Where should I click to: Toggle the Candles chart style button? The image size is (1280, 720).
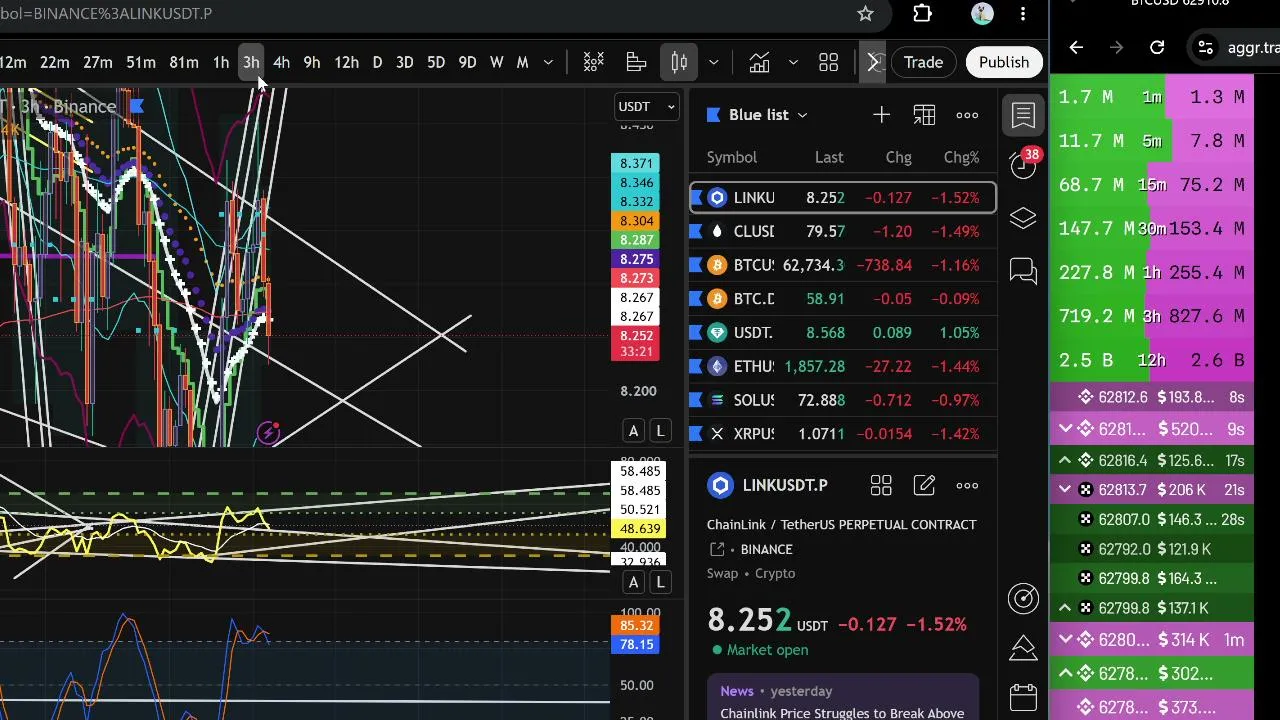tap(679, 63)
